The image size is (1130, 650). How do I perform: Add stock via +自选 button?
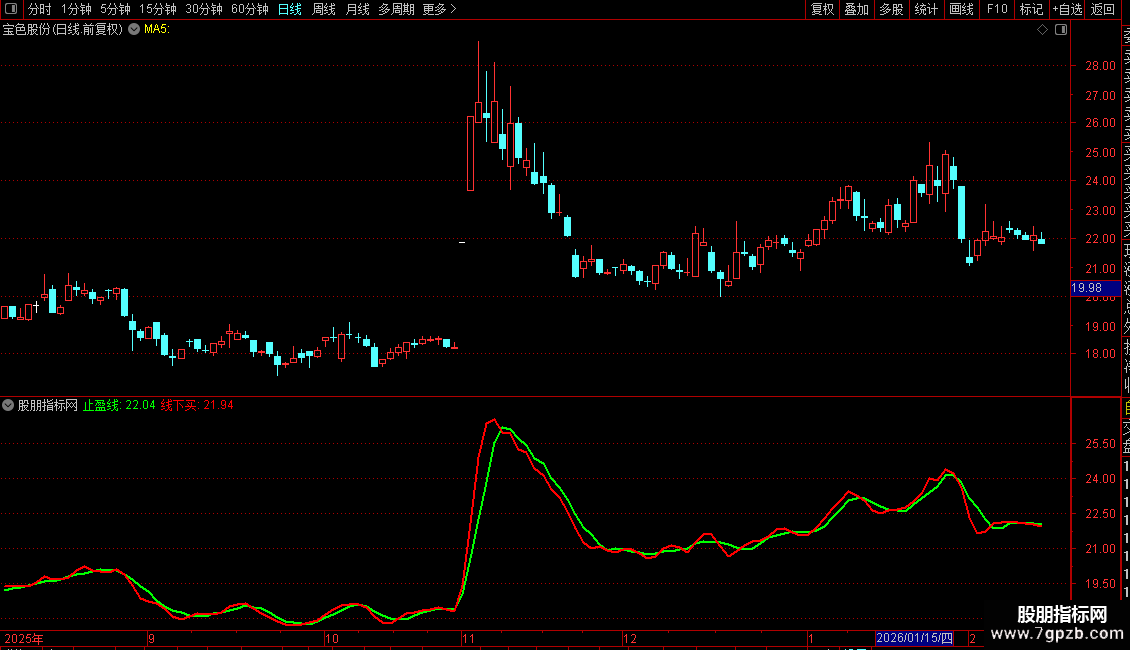[1067, 9]
